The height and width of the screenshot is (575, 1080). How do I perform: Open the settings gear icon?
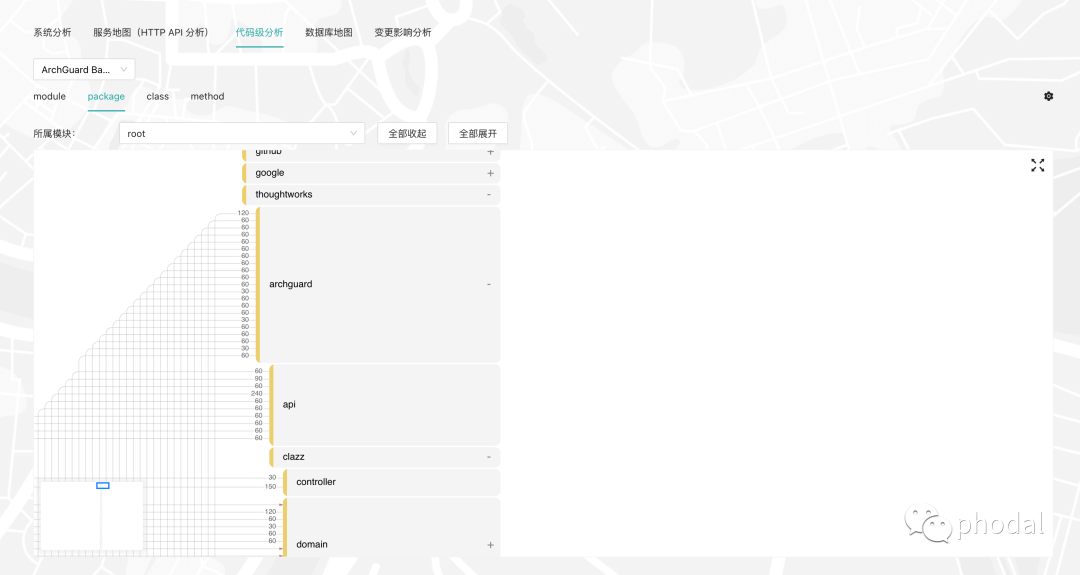tap(1048, 96)
